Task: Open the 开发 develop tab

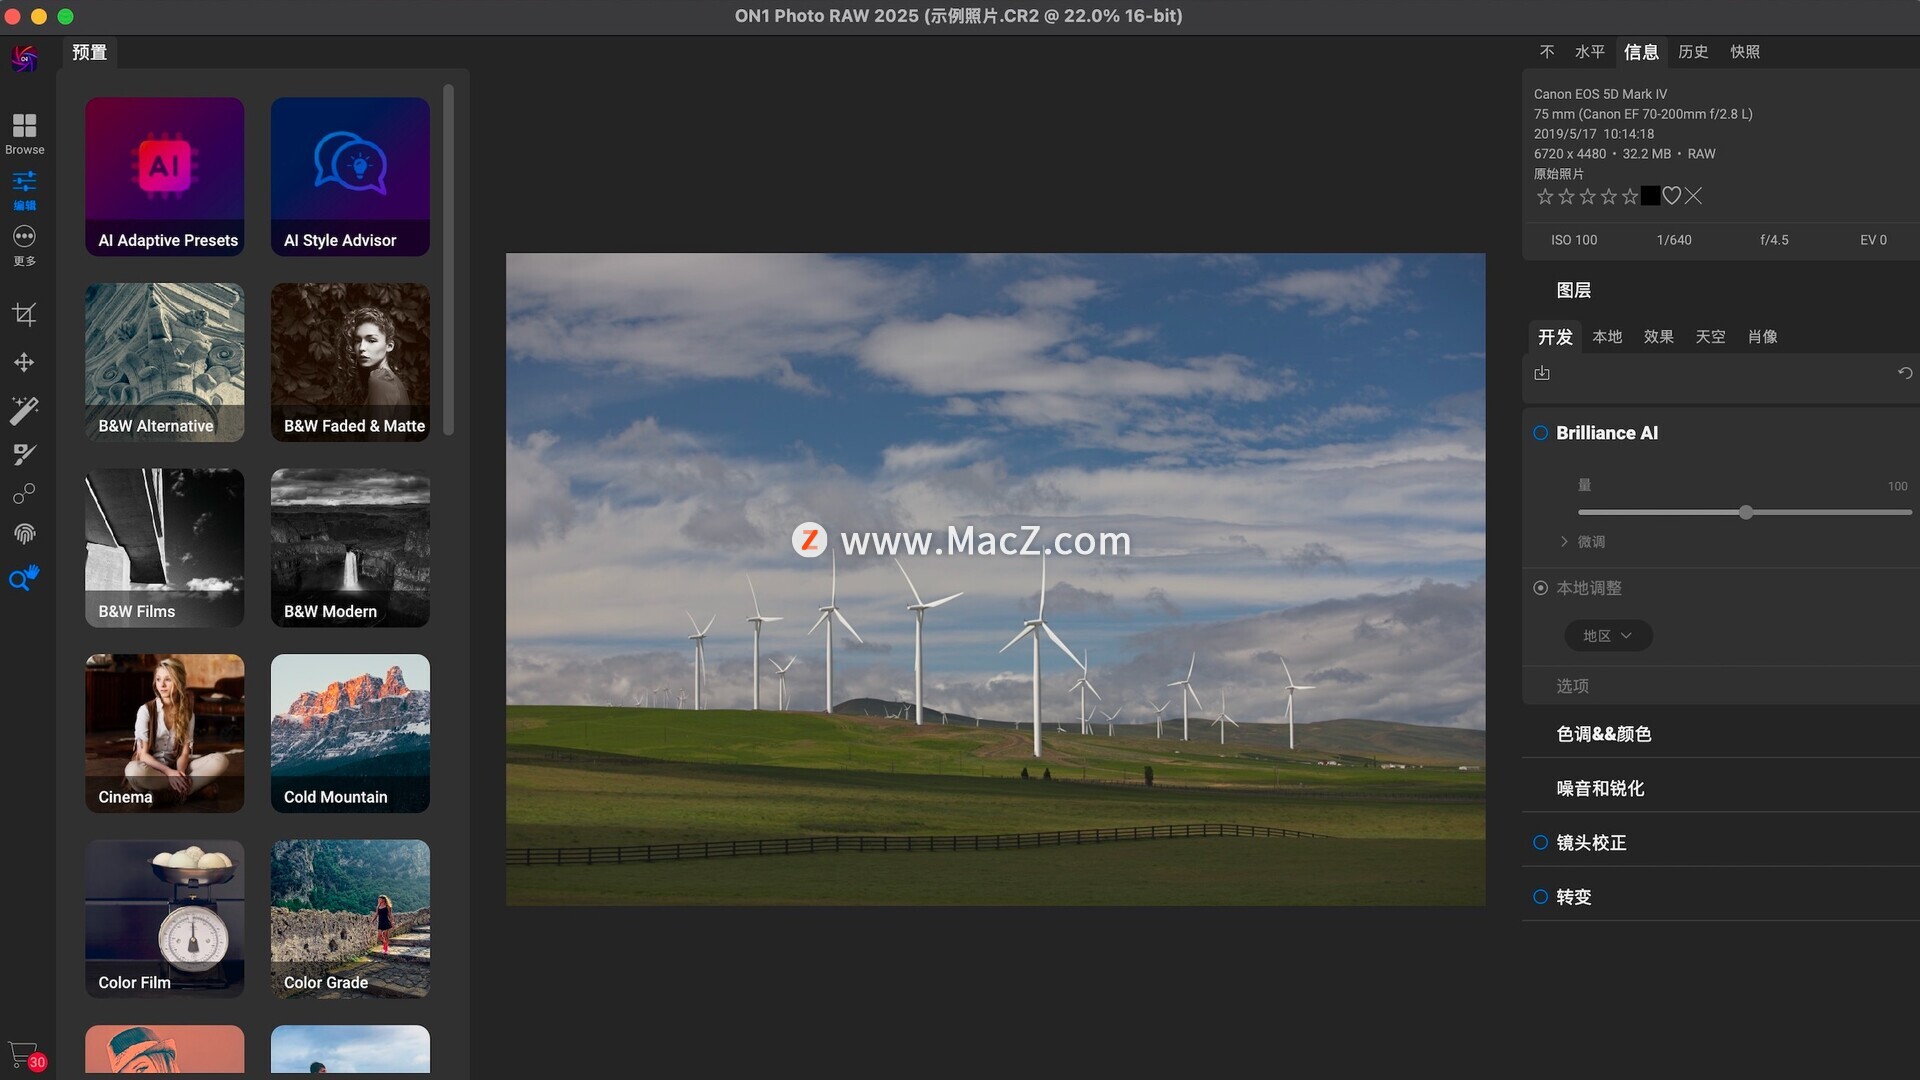Action: click(1555, 337)
